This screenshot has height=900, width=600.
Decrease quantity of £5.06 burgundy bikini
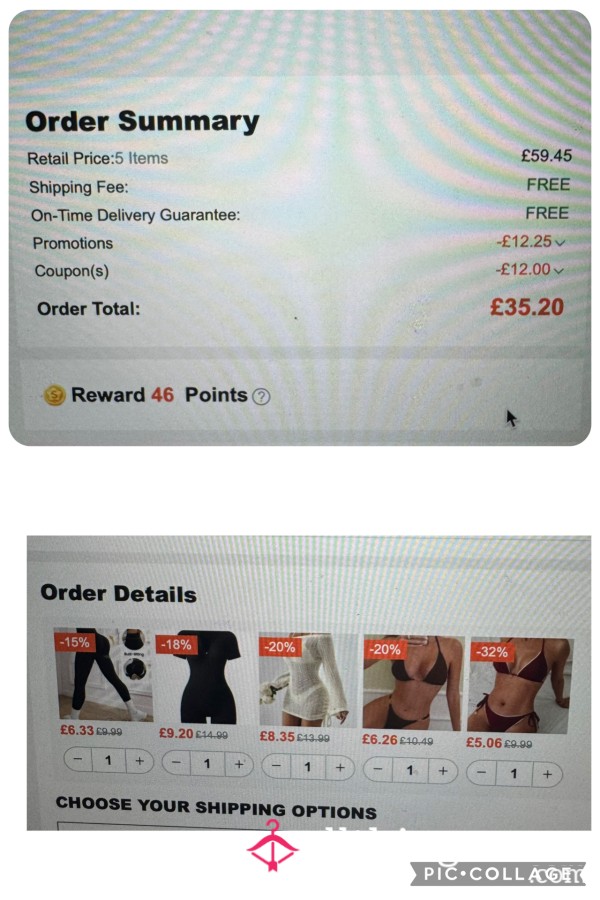(x=482, y=773)
